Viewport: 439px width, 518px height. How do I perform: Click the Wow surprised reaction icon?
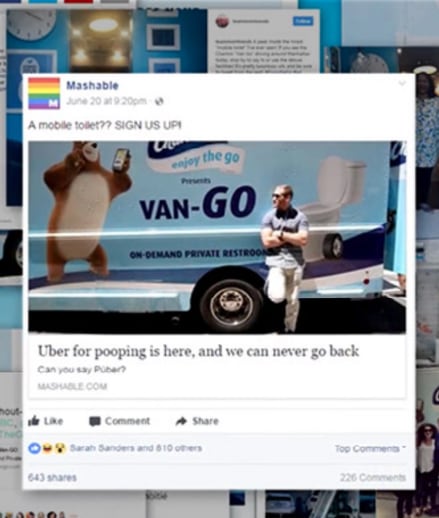pyautogui.click(x=59, y=448)
